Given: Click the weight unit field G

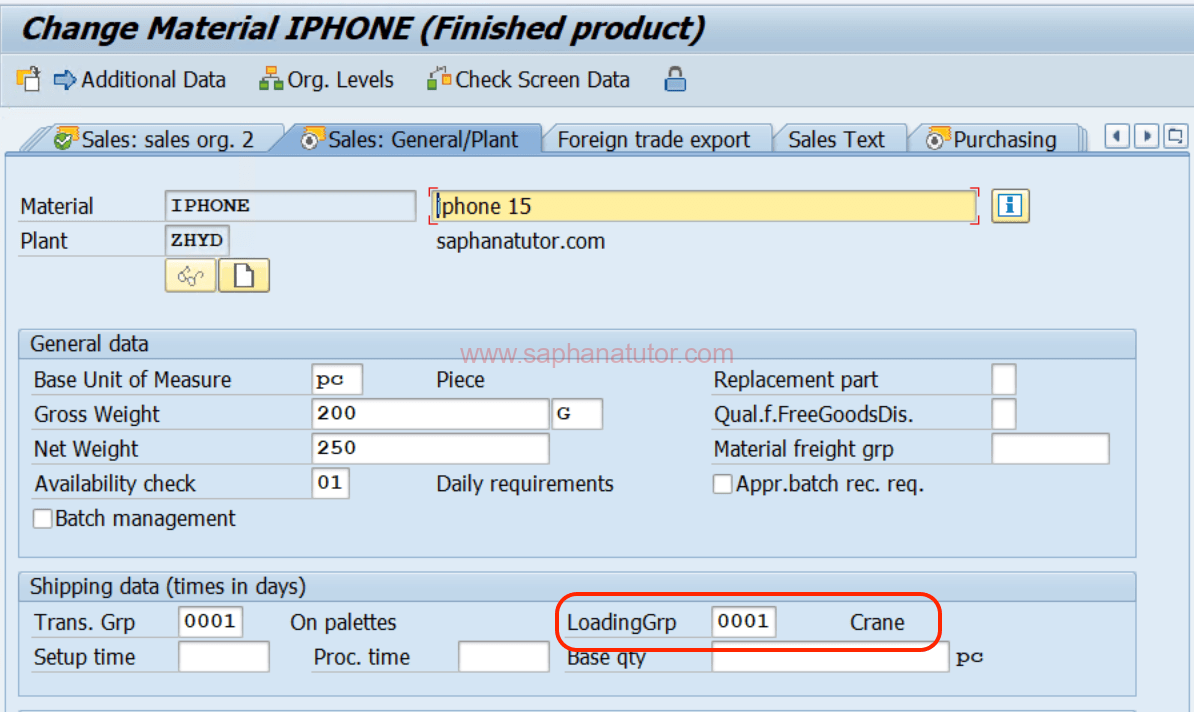Looking at the screenshot, I should (576, 413).
